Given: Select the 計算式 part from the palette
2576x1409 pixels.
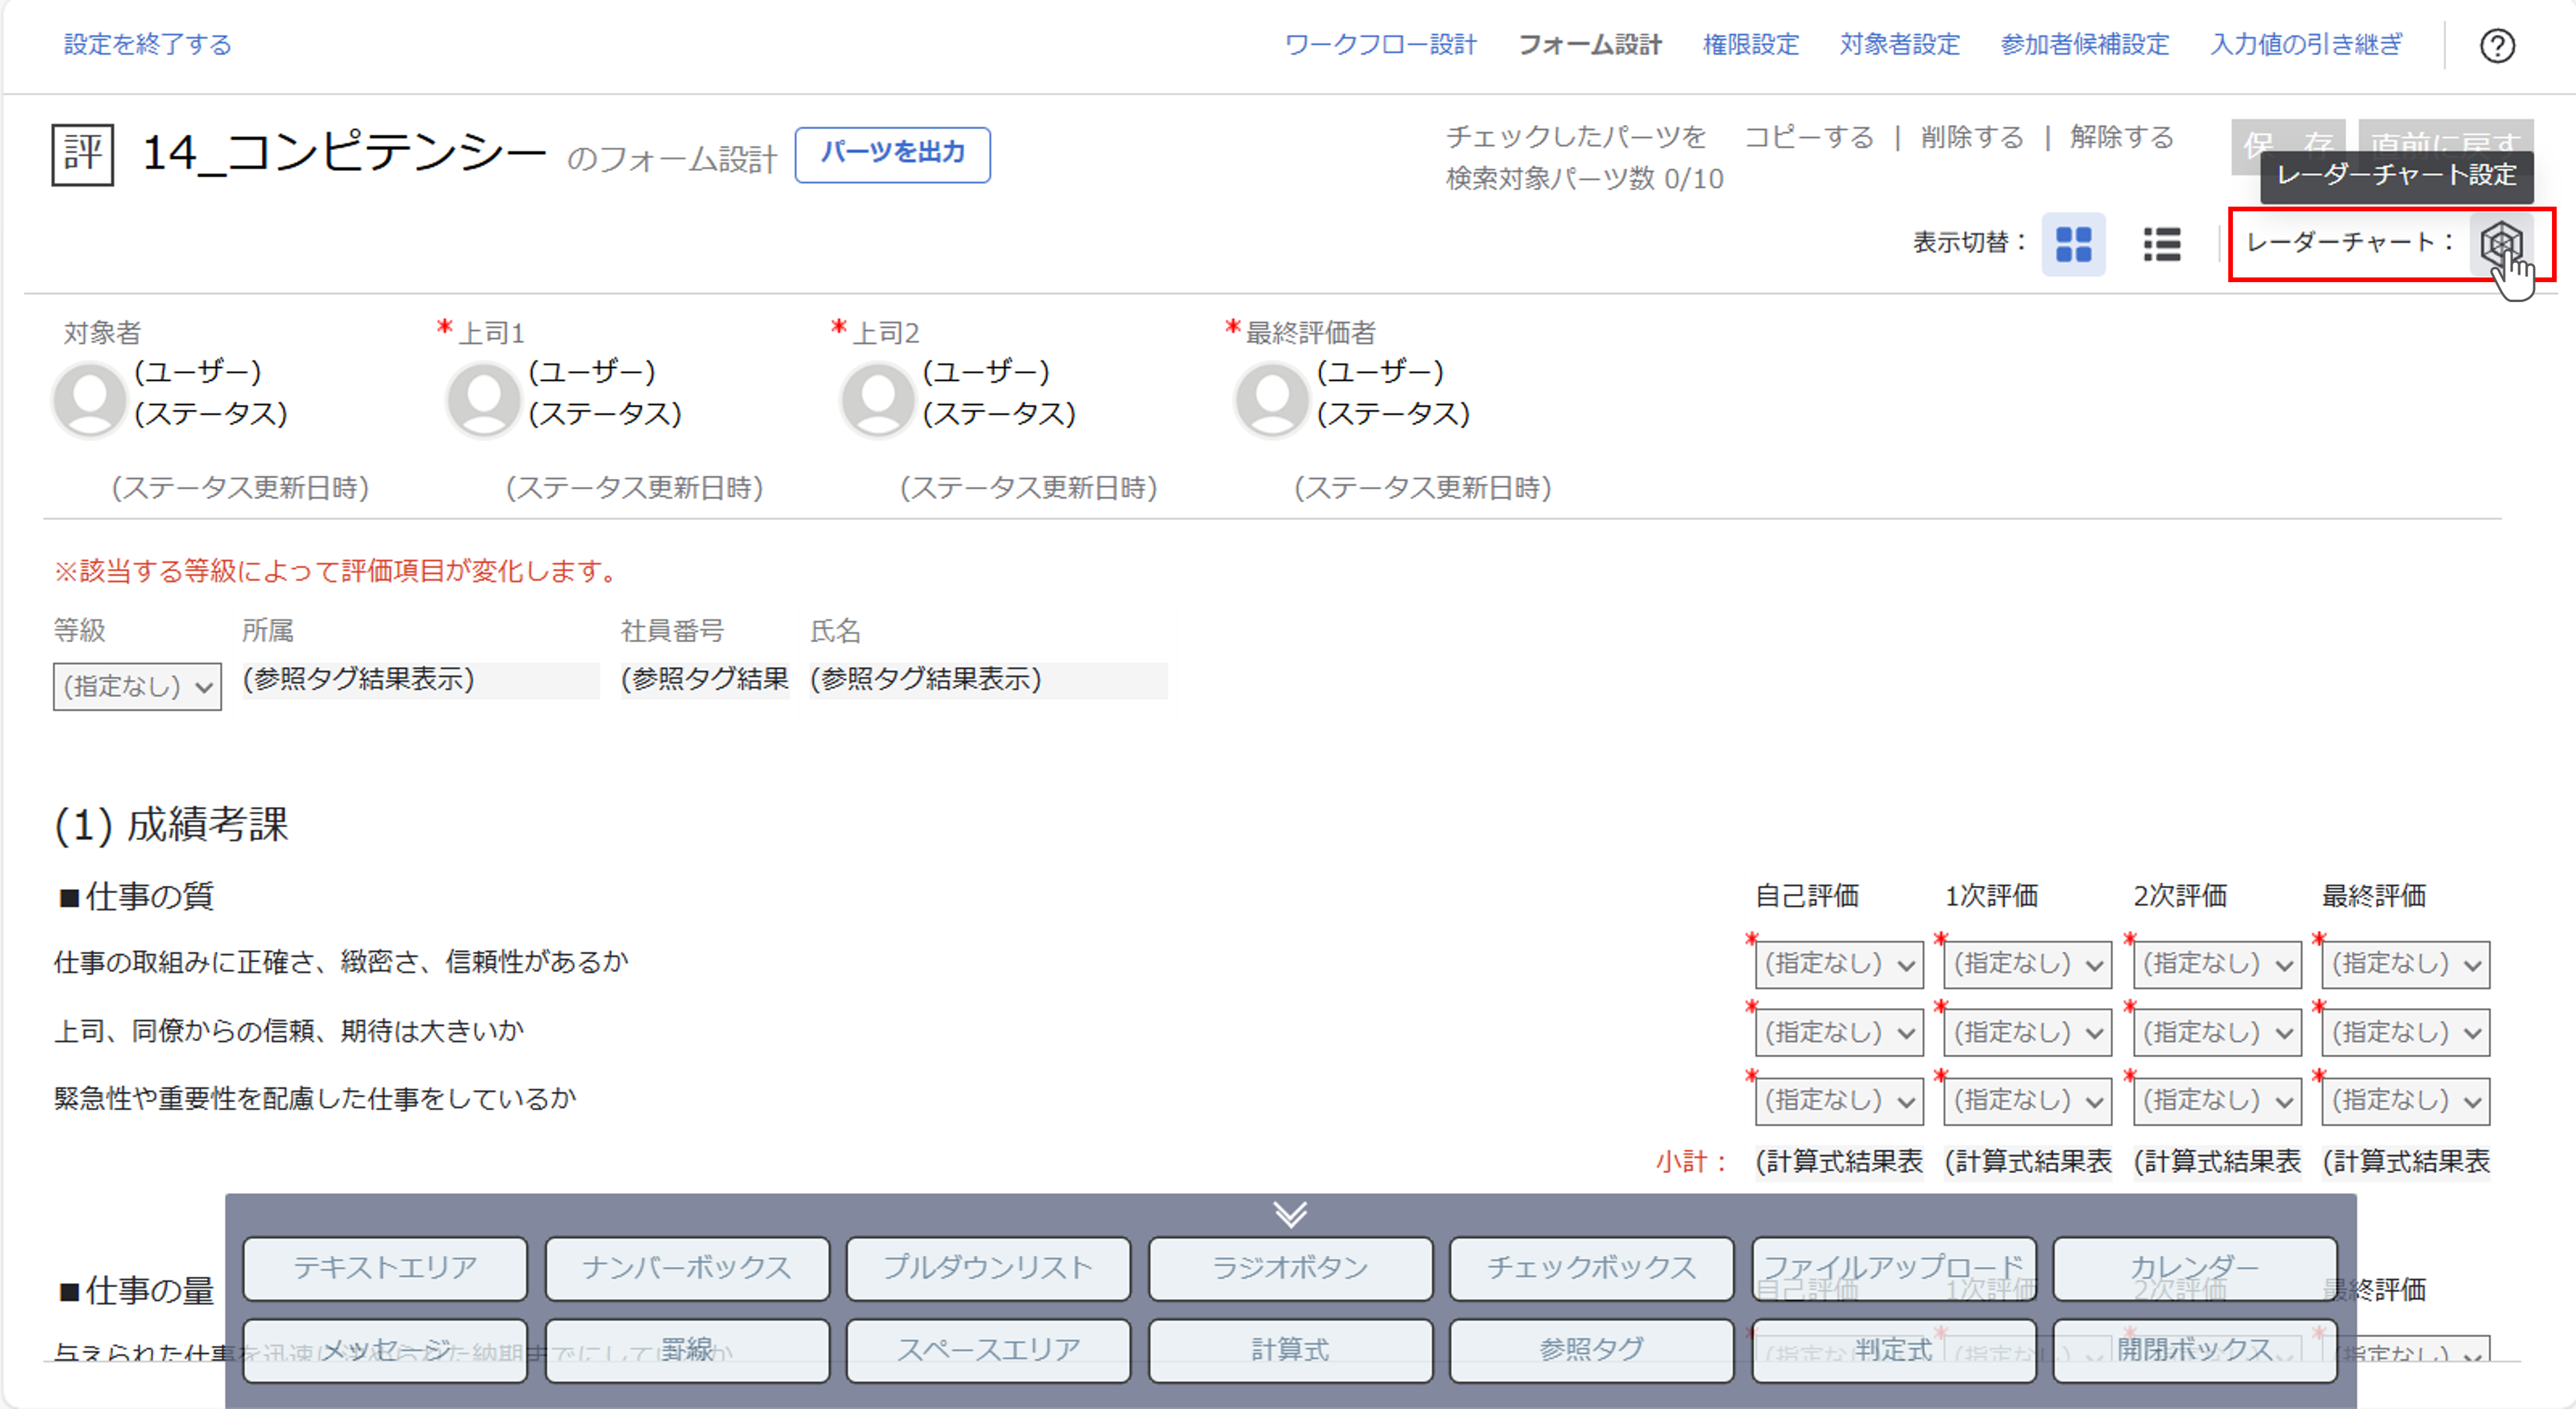Looking at the screenshot, I should (1290, 1349).
